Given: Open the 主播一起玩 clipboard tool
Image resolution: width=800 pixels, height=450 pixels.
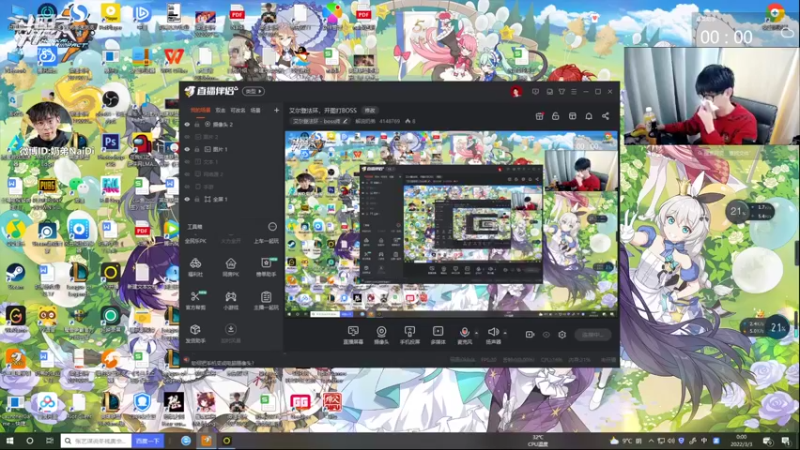Looking at the screenshot, I should coord(266,300).
